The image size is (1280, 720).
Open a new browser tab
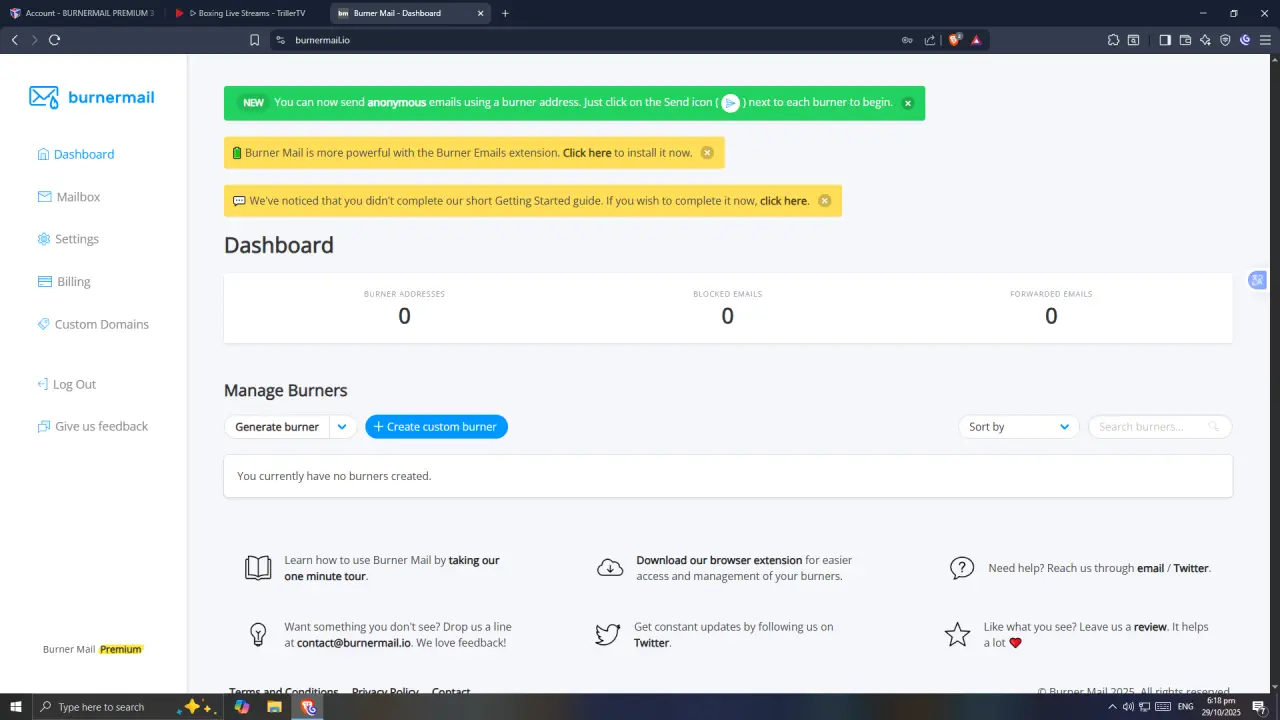point(505,13)
